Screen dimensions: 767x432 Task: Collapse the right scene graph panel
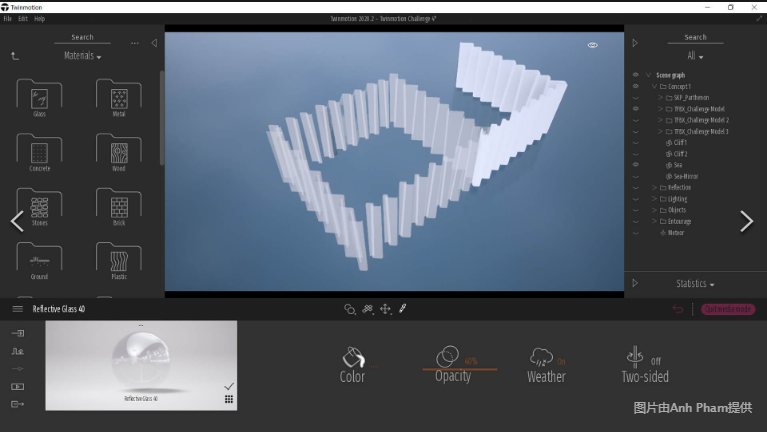635,43
